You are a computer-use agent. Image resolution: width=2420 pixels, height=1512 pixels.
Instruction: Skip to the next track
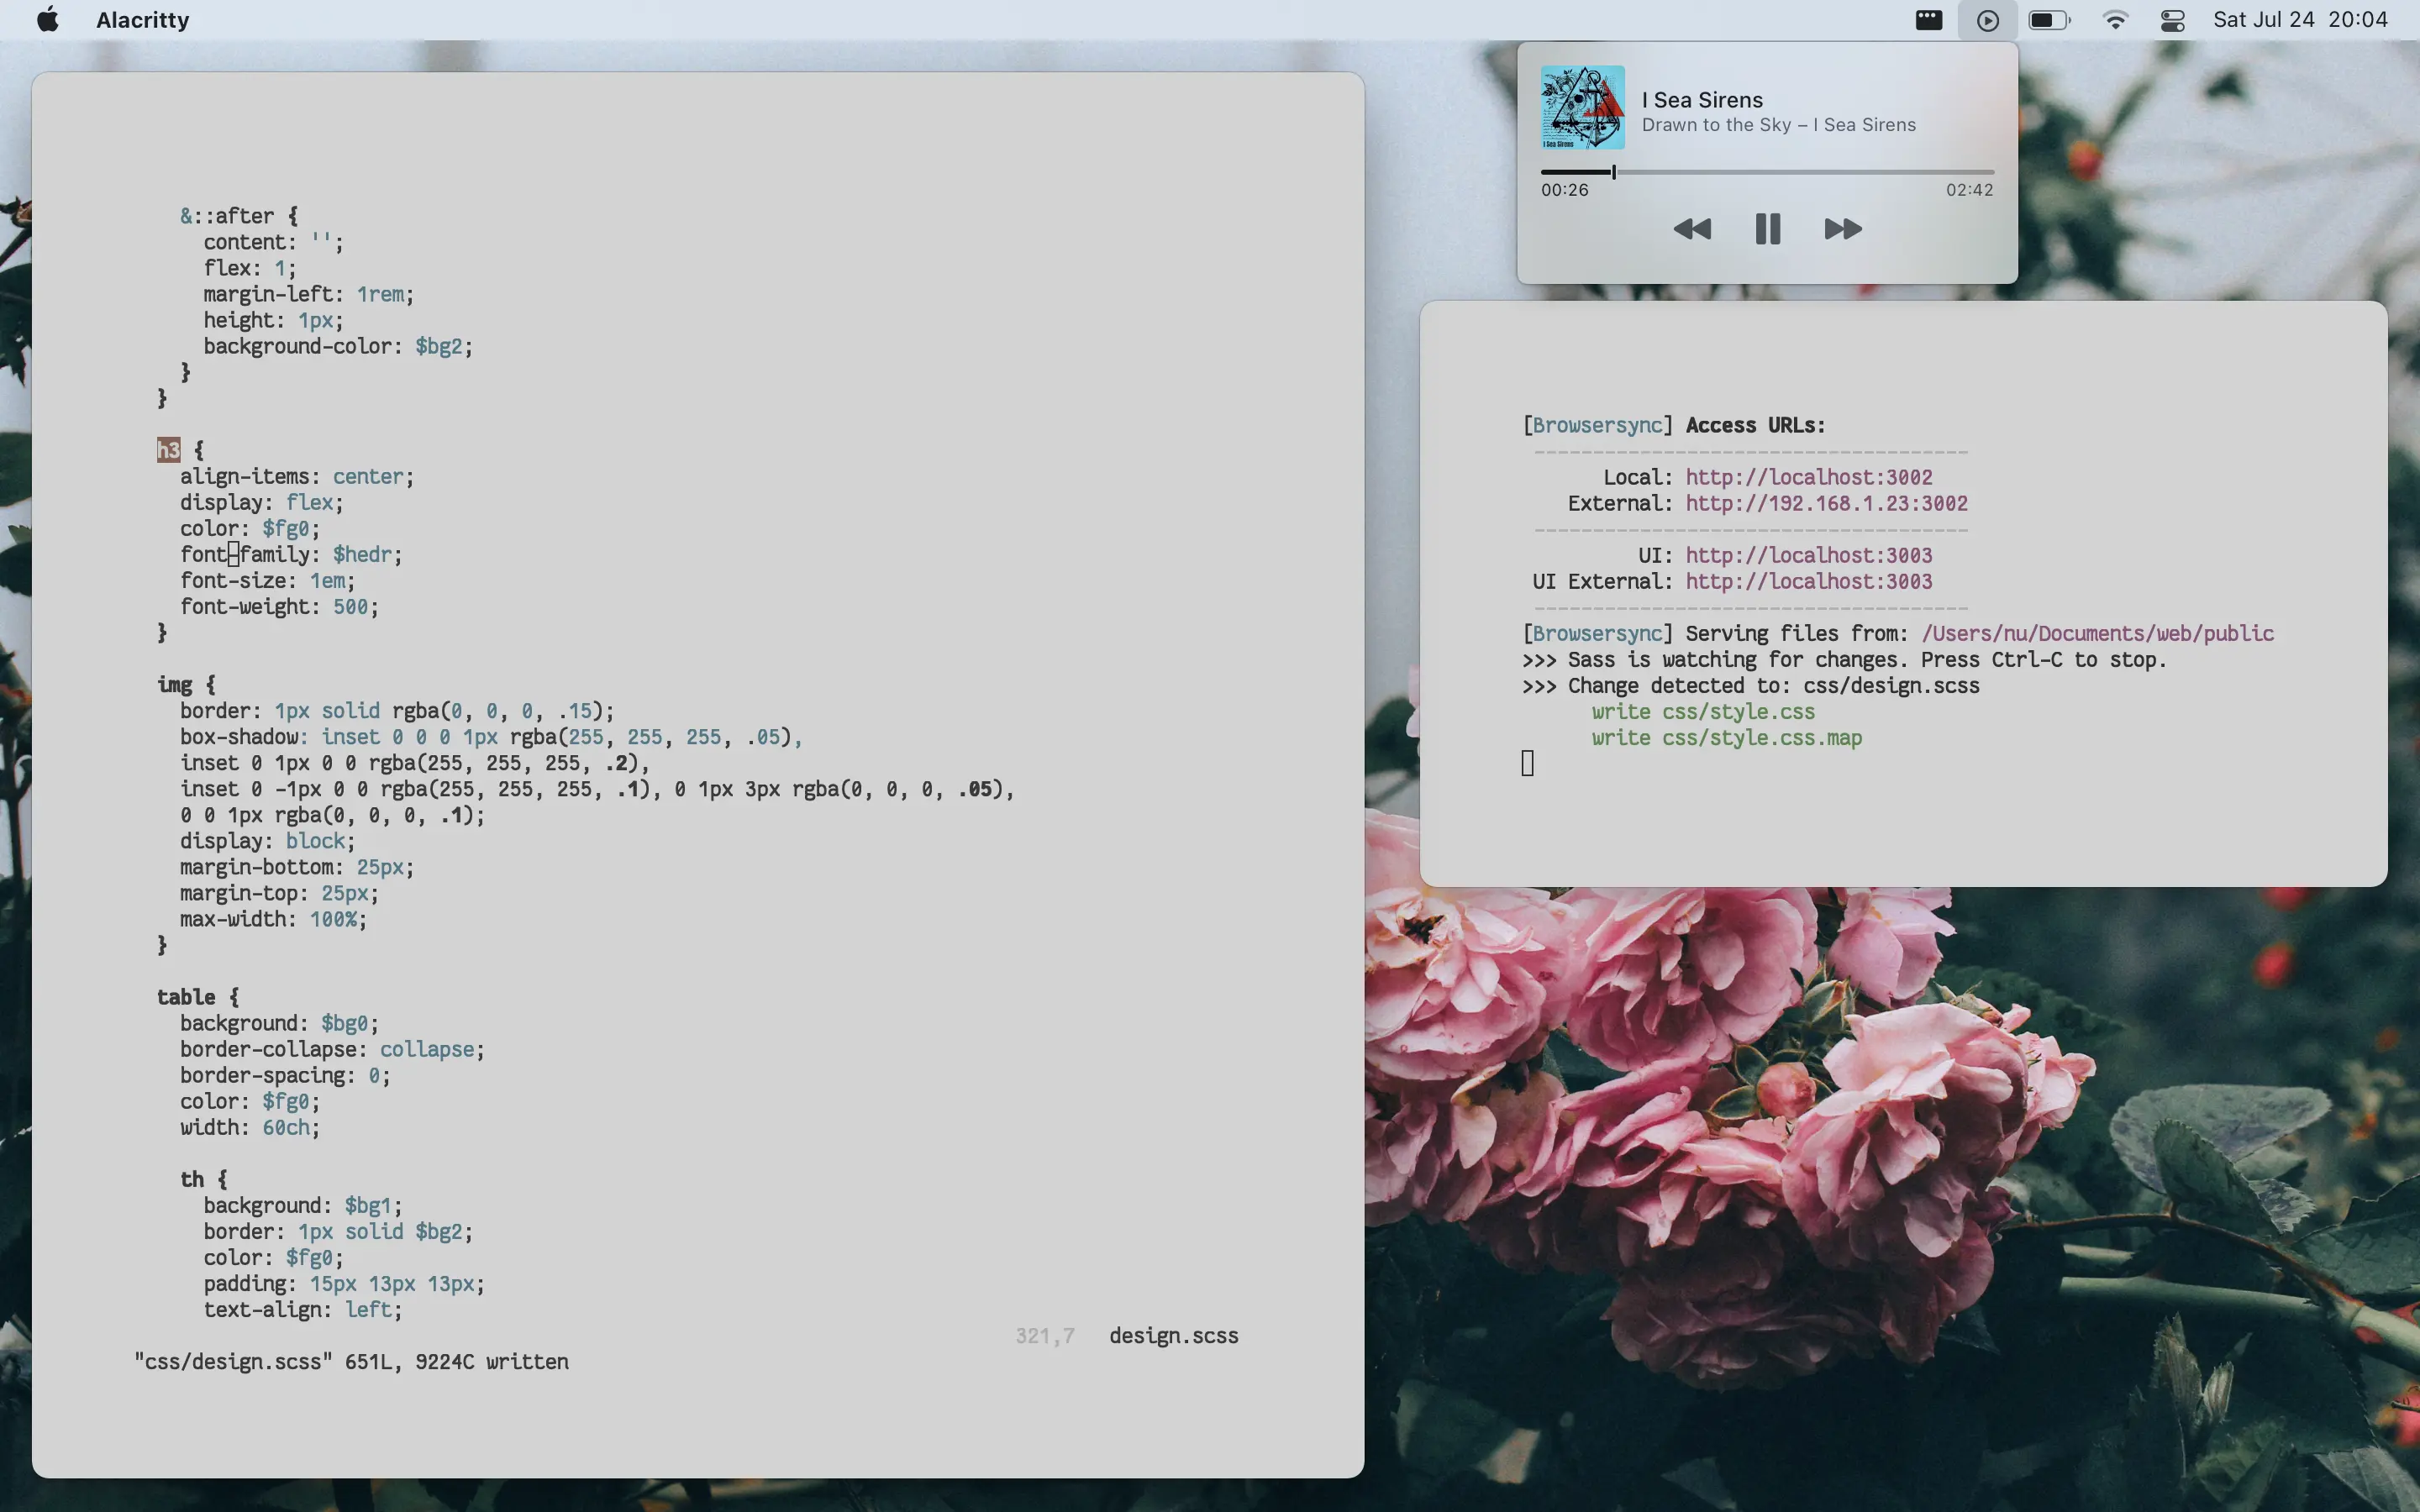click(x=1842, y=229)
